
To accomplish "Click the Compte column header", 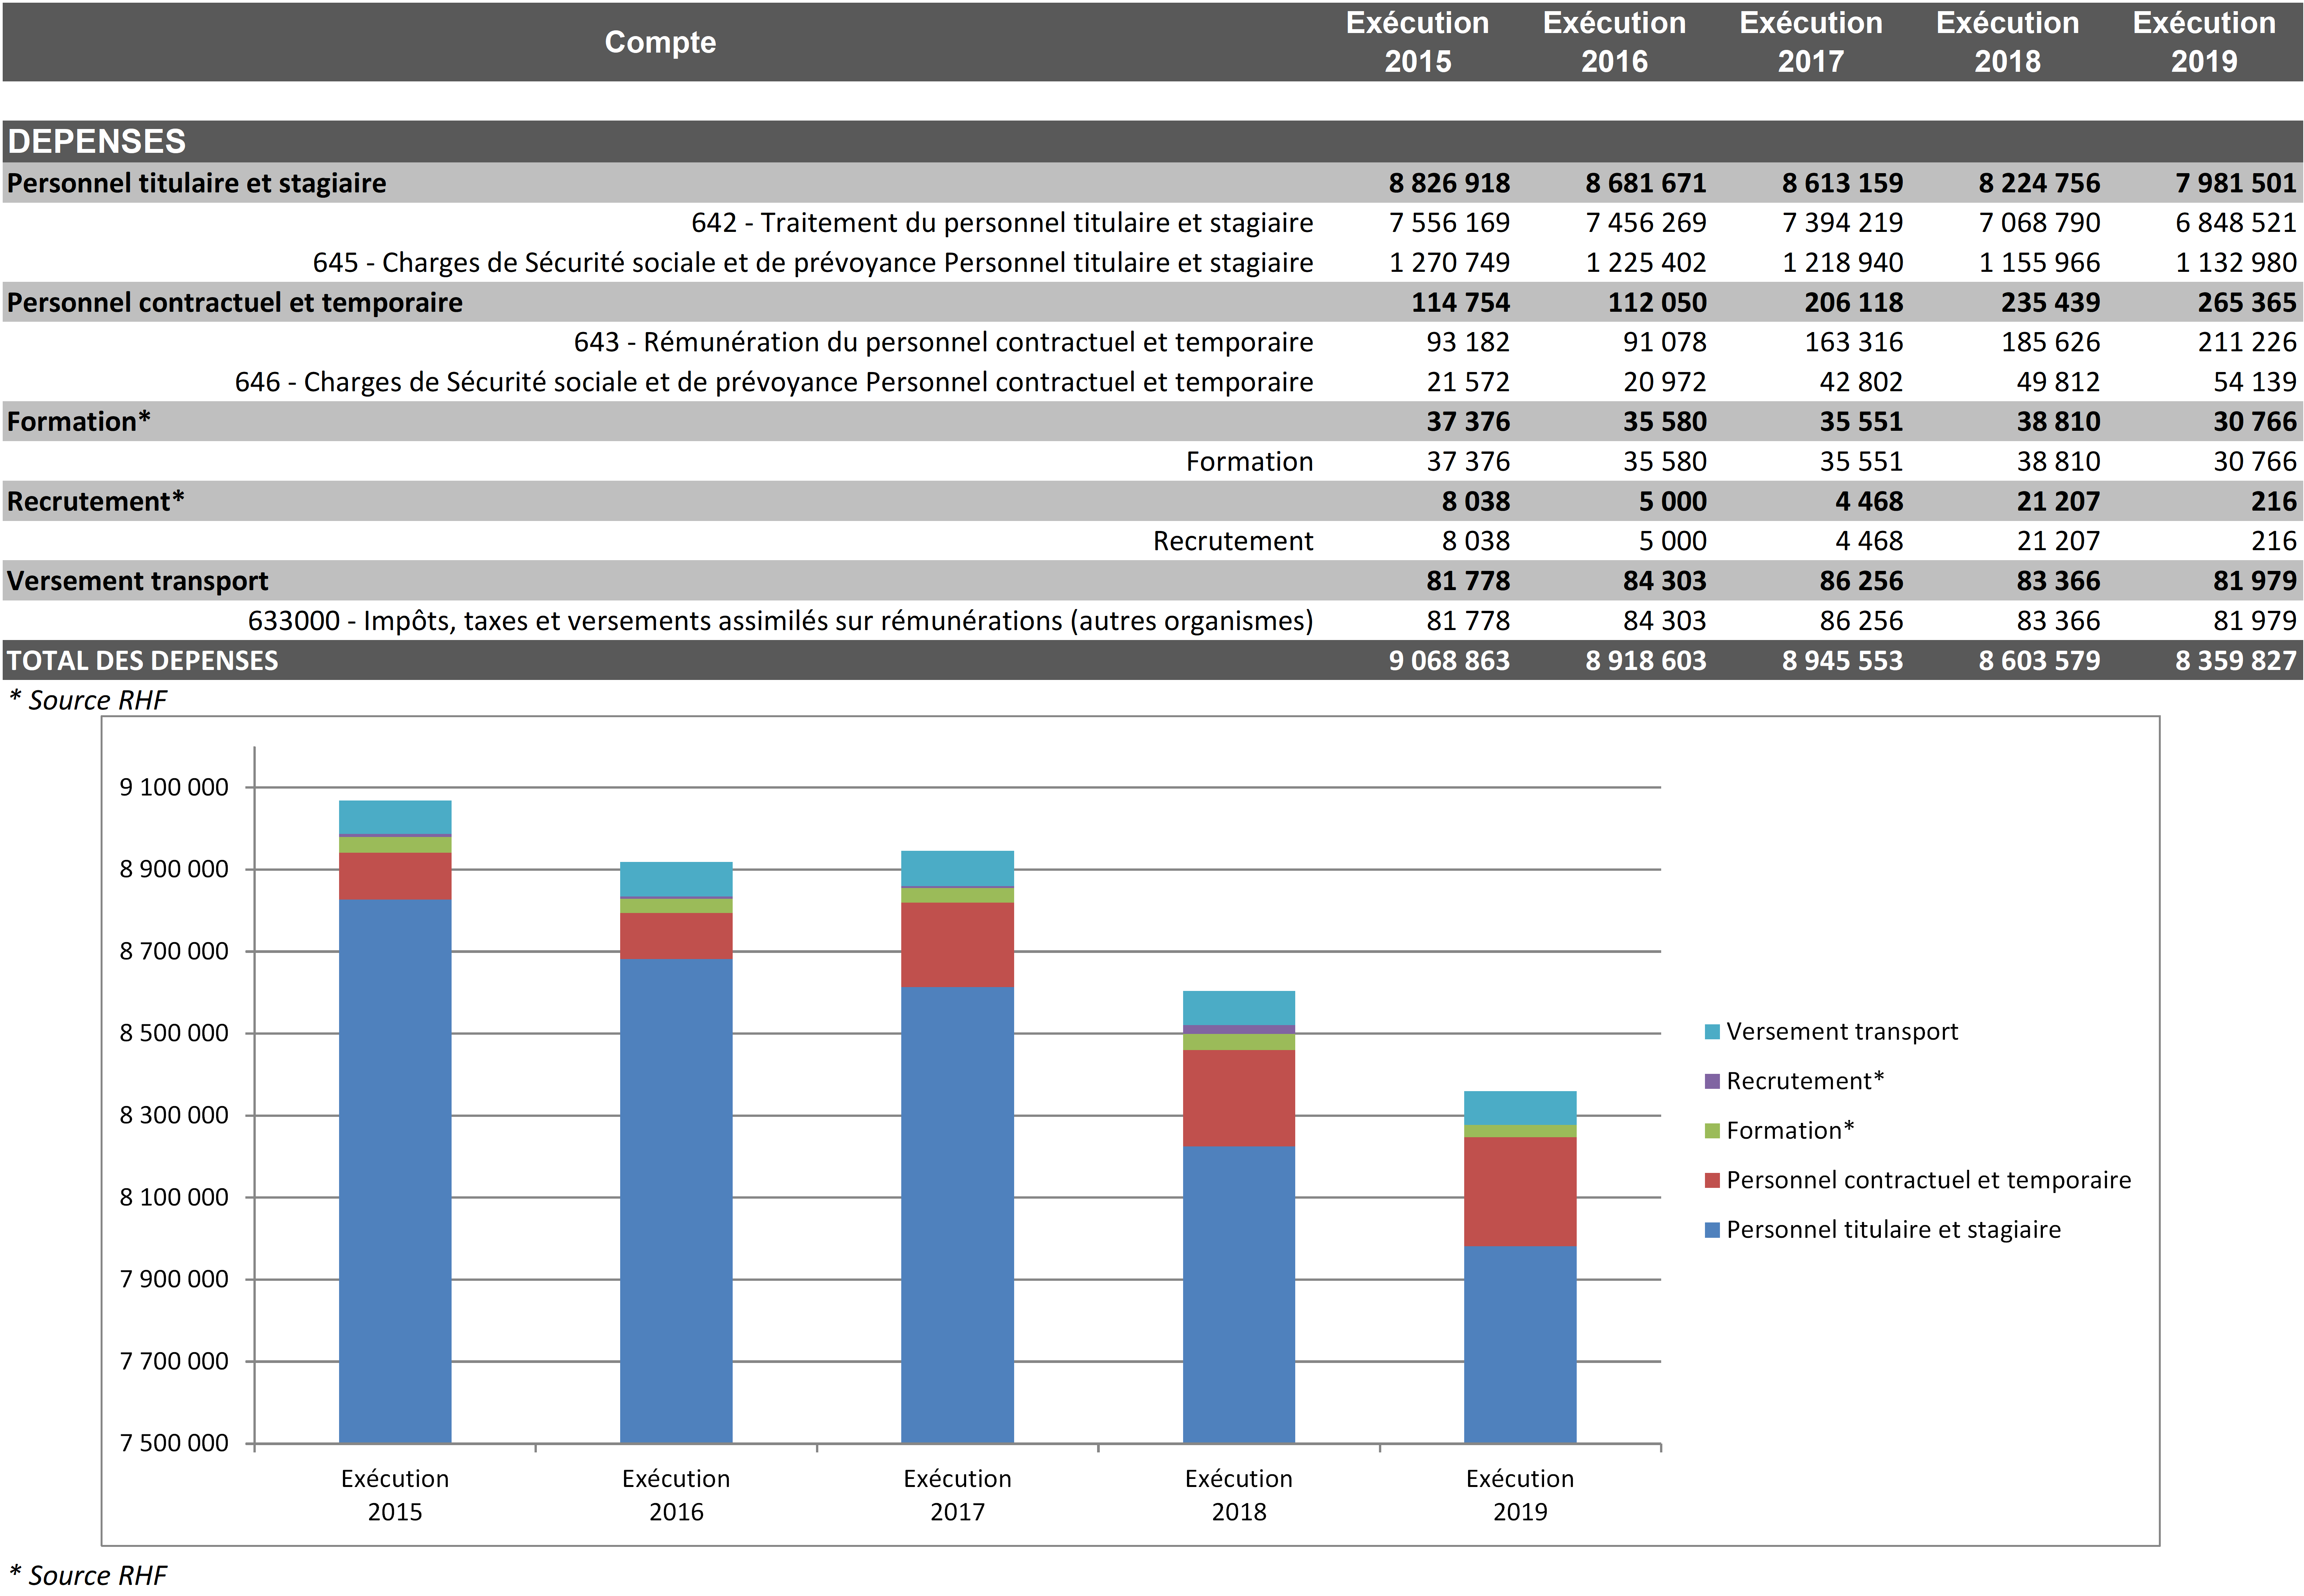I will [x=660, y=42].
